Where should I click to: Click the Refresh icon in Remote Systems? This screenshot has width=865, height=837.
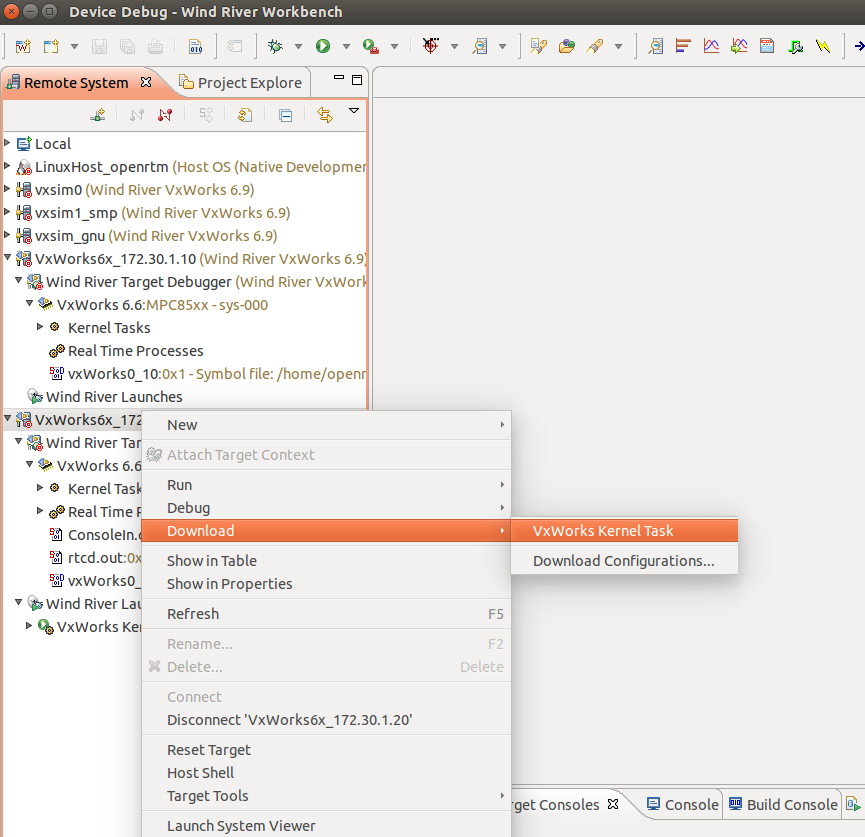coord(245,115)
